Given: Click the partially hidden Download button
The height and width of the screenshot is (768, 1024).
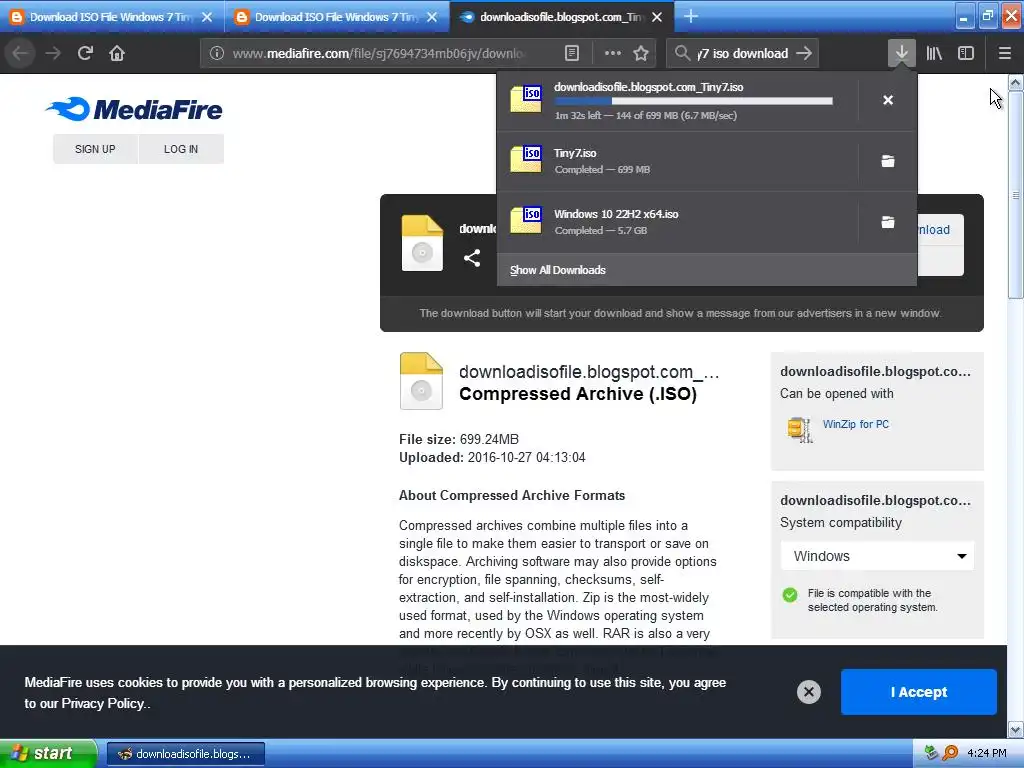Looking at the screenshot, I should coord(940,230).
